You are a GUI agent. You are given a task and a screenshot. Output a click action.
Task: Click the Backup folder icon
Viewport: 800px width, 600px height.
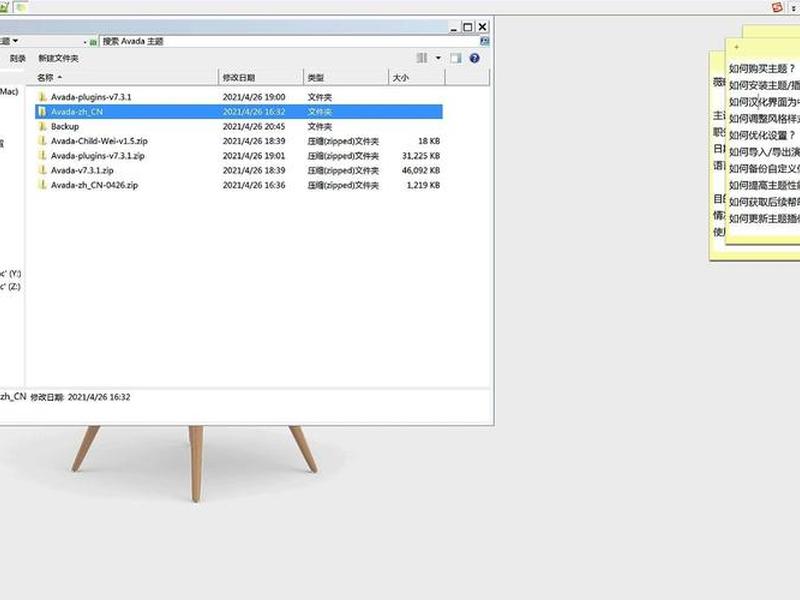42,127
